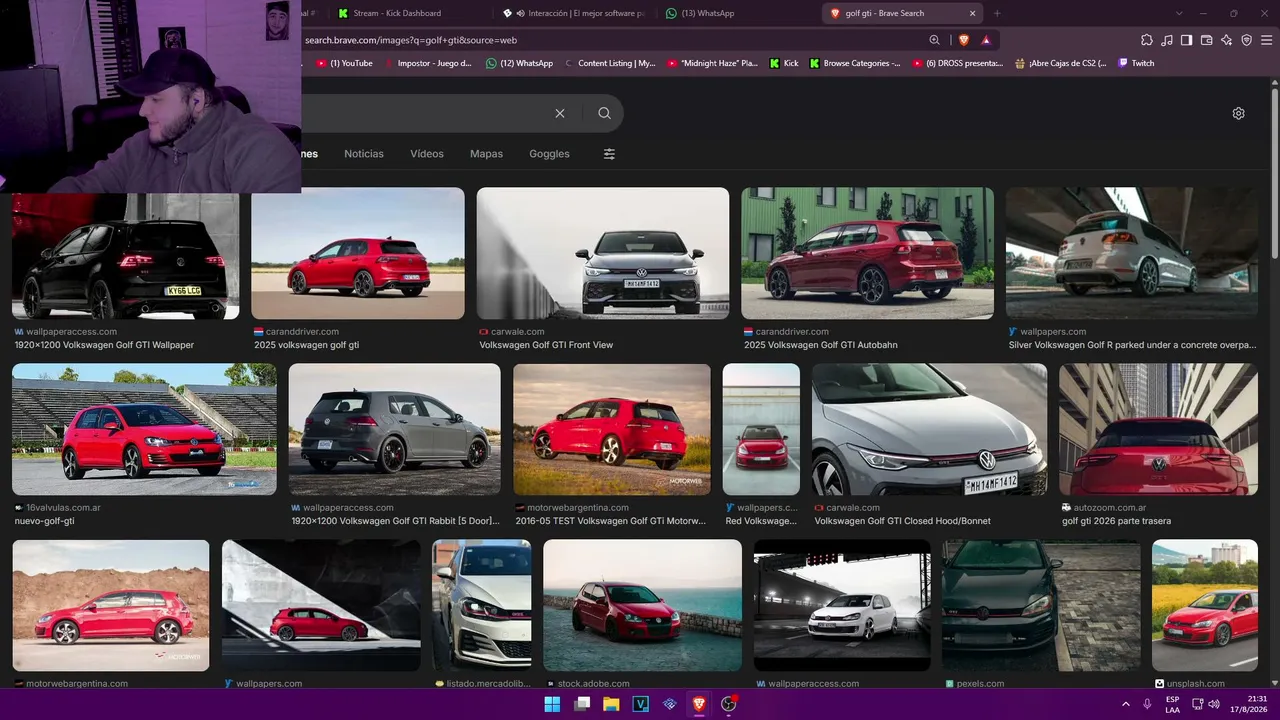
Task: Open the 2016-05 TEST Golf GTI image
Action: pyautogui.click(x=612, y=429)
